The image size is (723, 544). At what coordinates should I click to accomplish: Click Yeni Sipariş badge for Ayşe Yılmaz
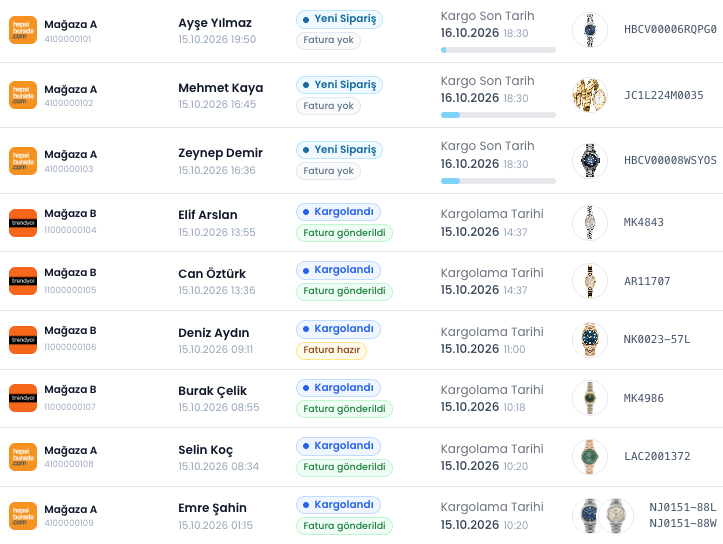tap(339, 19)
